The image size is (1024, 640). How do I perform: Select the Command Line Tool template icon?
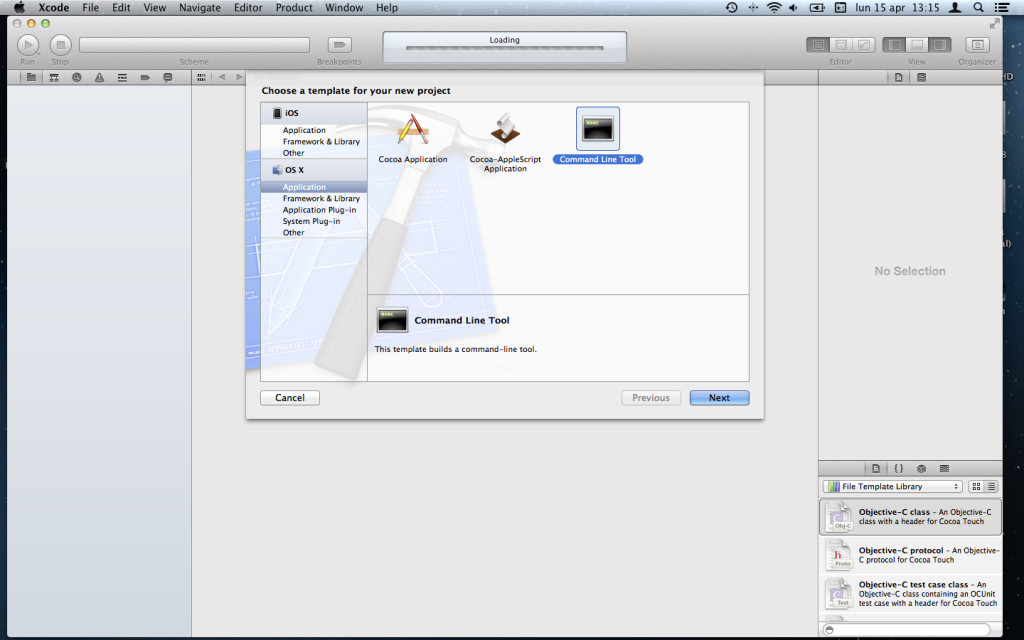[x=598, y=129]
